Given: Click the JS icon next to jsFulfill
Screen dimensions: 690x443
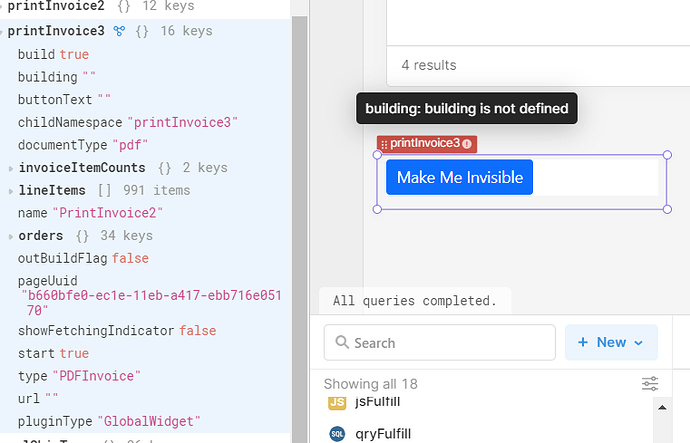Looking at the screenshot, I should (x=337, y=402).
